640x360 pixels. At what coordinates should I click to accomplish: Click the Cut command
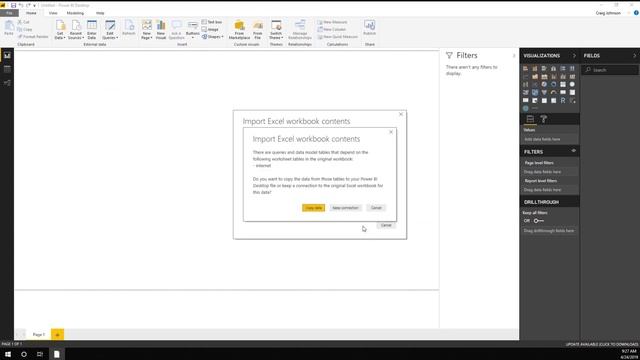24,22
